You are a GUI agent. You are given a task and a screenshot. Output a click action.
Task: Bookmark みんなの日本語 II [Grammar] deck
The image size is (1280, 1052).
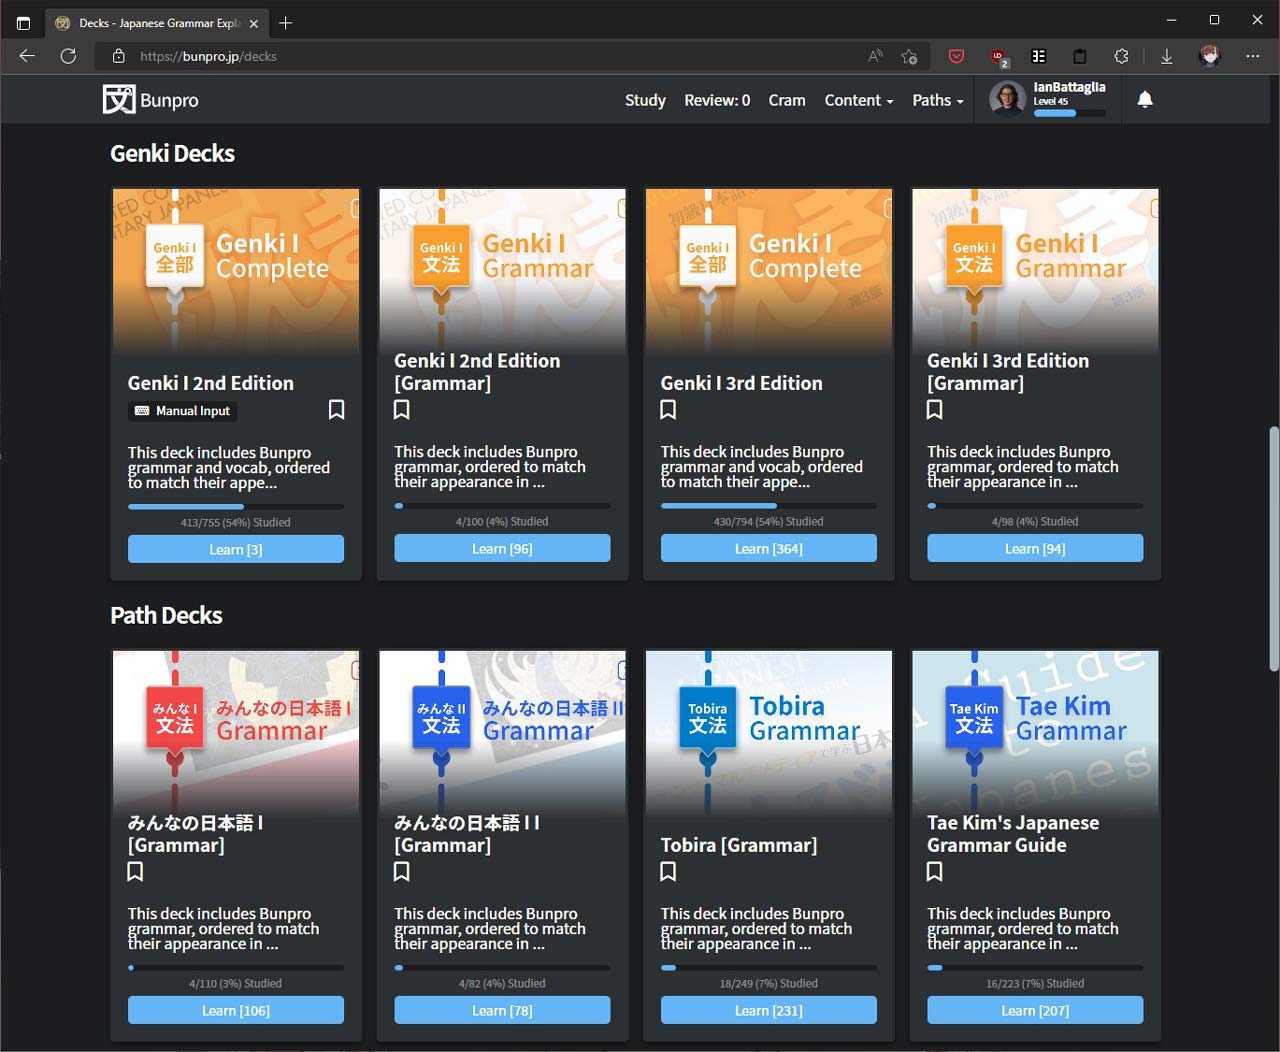(x=402, y=871)
